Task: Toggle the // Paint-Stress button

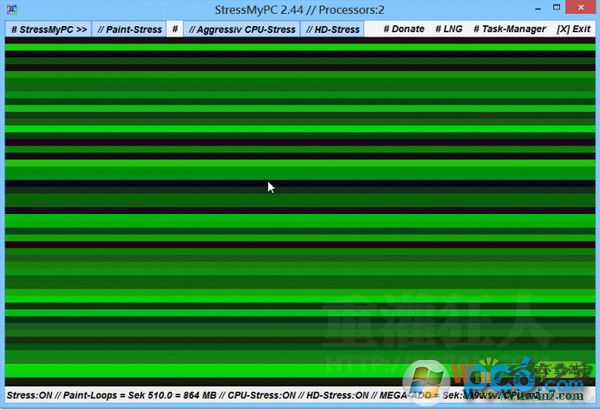Action: tap(129, 29)
